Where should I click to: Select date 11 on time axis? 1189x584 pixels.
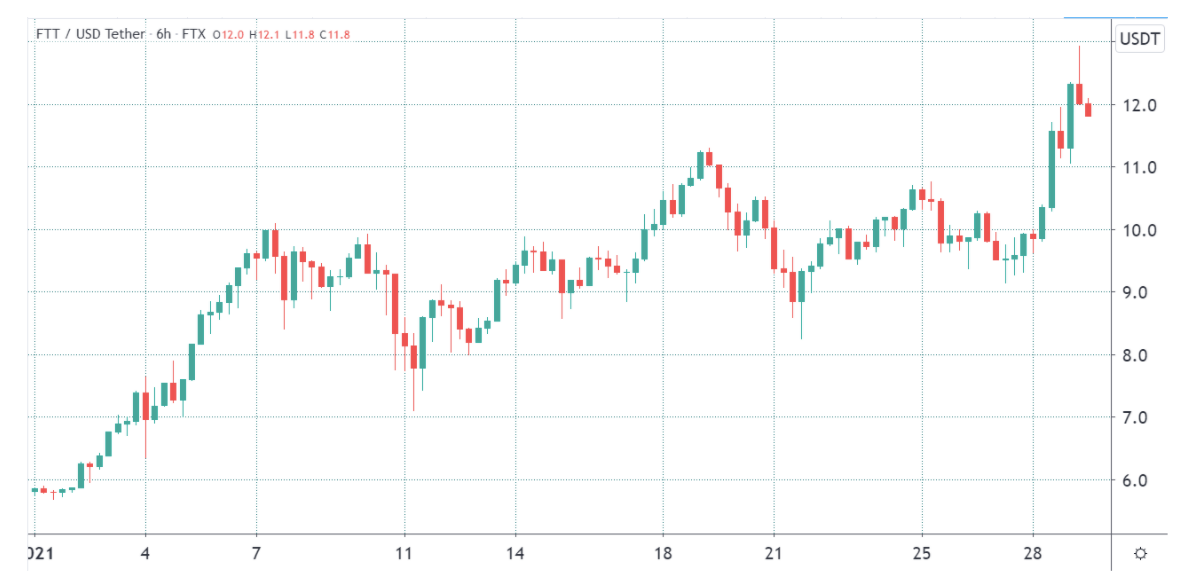click(404, 554)
